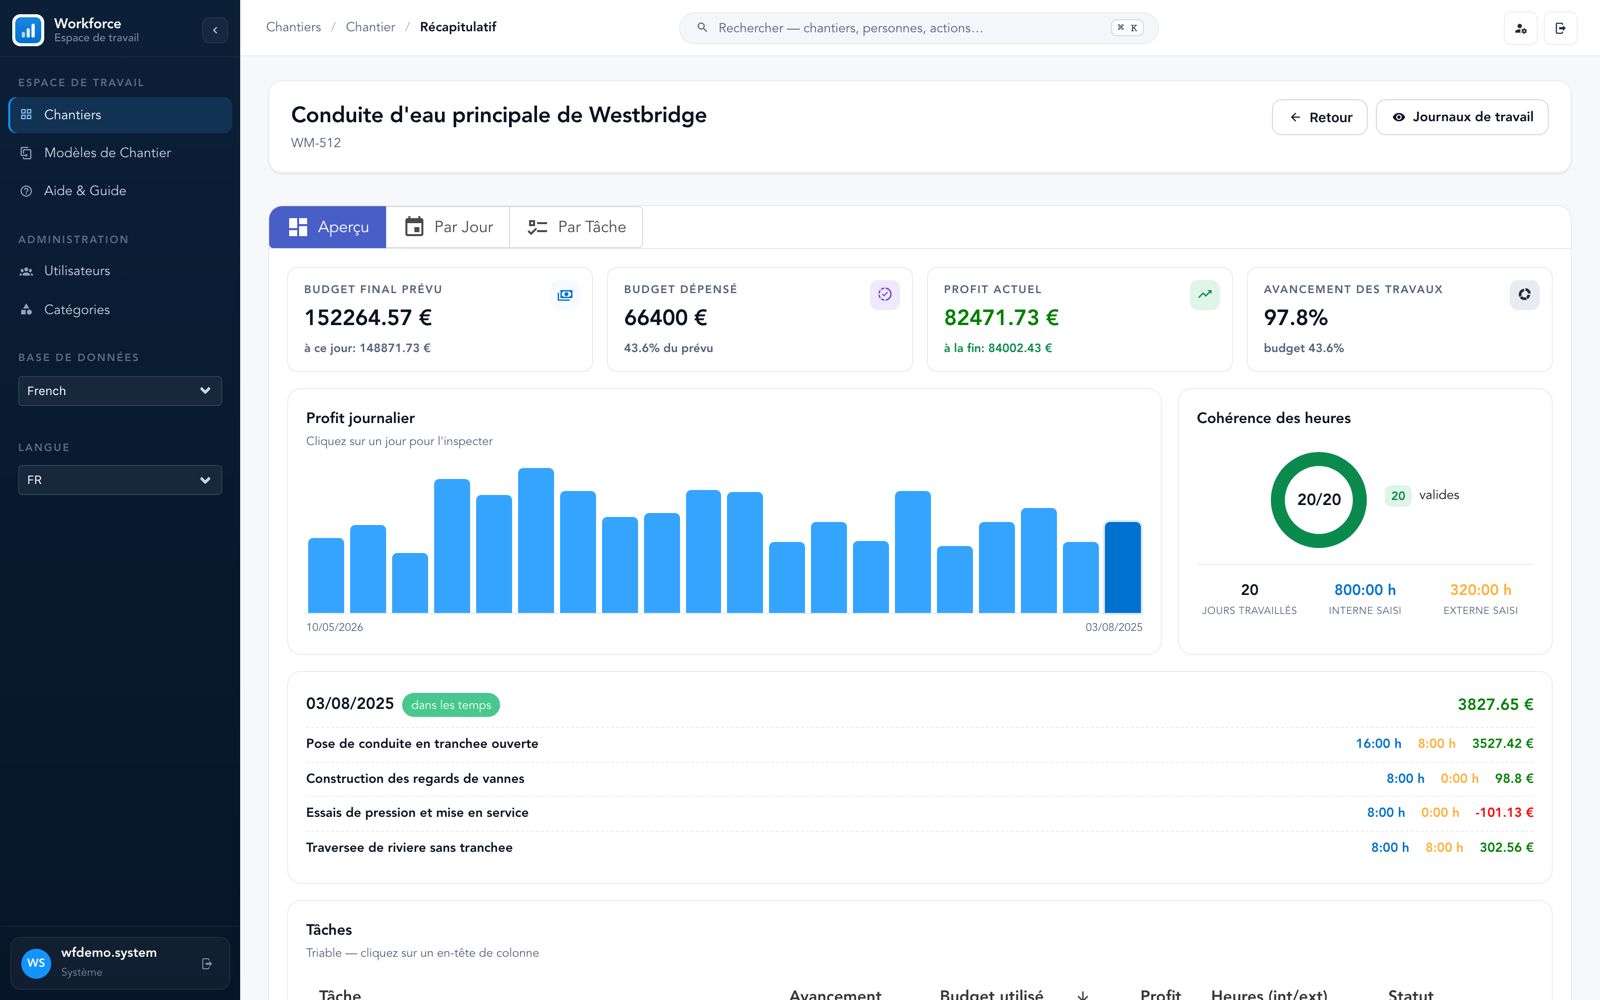The image size is (1600, 1000).
Task: Click the wfdemo.system username
Action: coord(109,953)
